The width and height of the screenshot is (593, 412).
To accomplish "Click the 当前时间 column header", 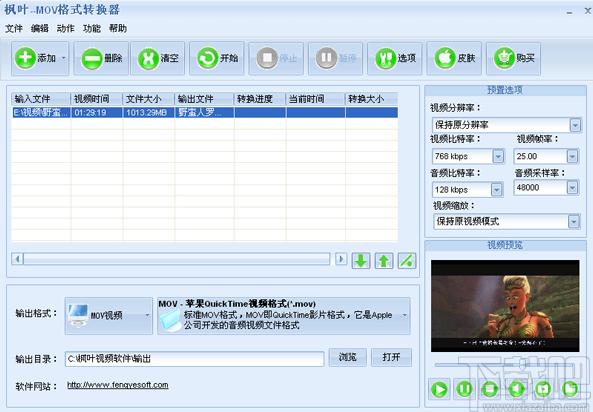I will (315, 99).
